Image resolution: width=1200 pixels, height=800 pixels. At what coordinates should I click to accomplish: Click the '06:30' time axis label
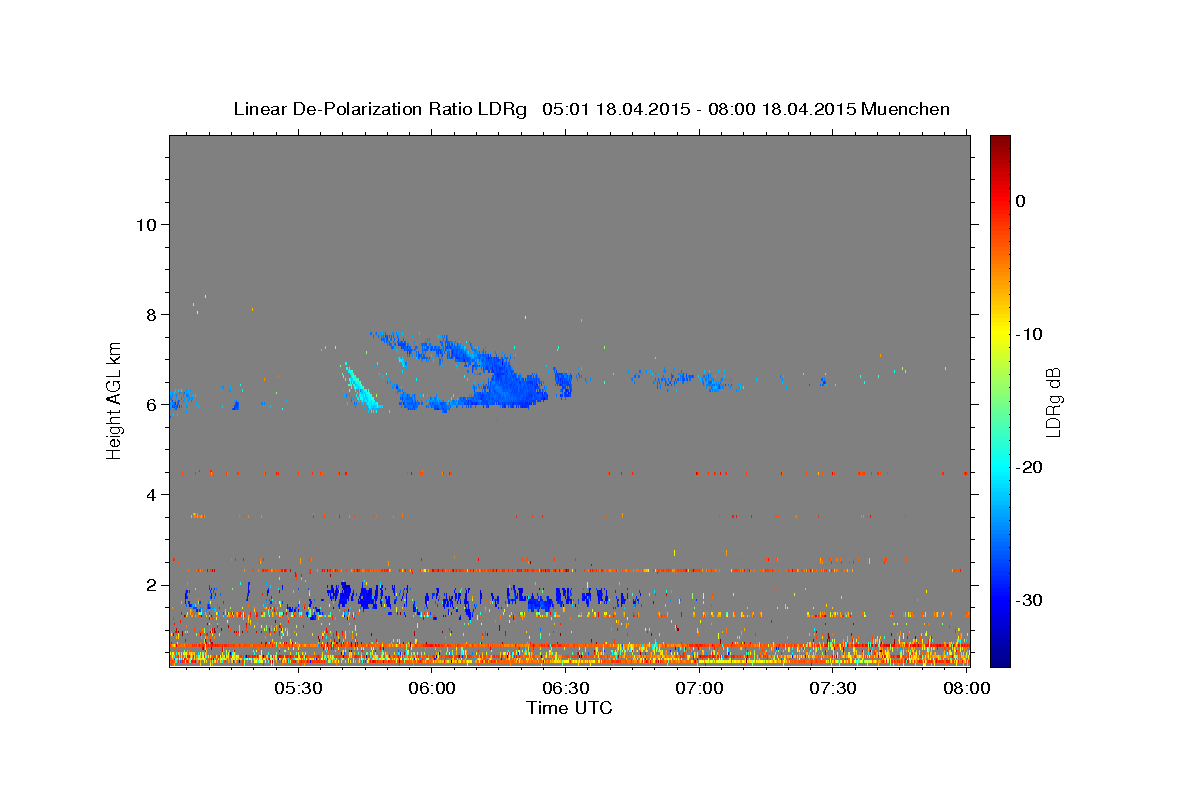click(566, 689)
